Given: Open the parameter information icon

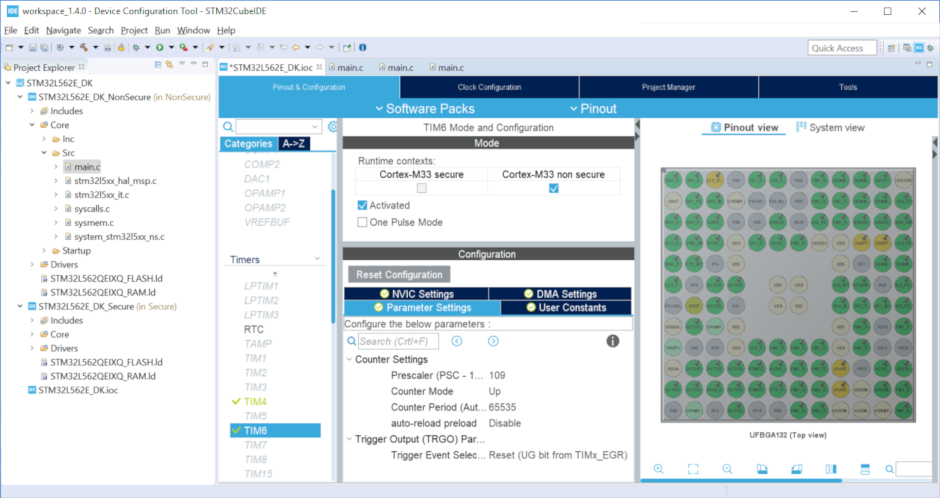Looking at the screenshot, I should 613,341.
